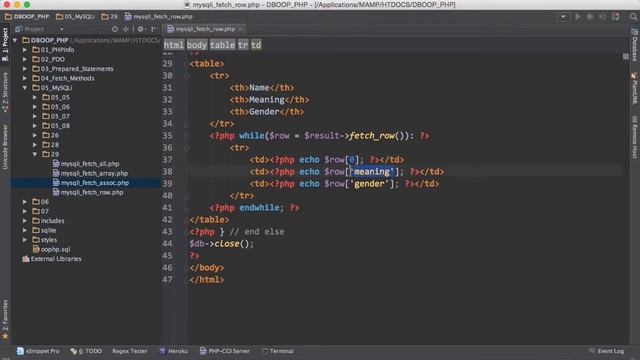Open the Search Everywhere magnifier icon
The width and height of the screenshot is (640, 360).
click(x=633, y=17)
